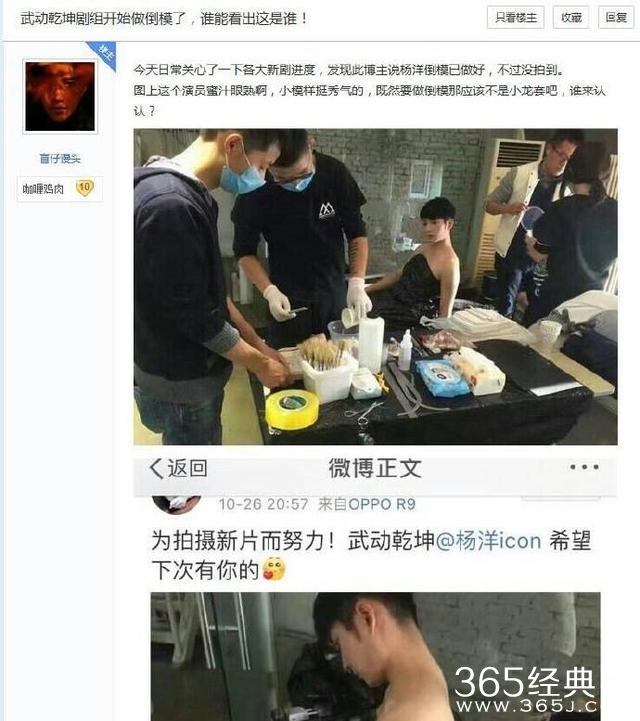Open the three-dot more options icon
The height and width of the screenshot is (721, 640).
[584, 467]
